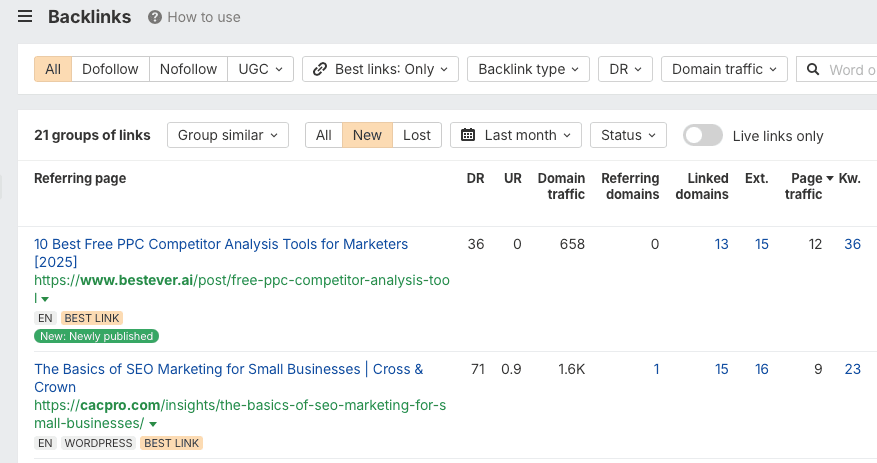
Task: Click the link chain icon in Best links filter
Action: [320, 69]
